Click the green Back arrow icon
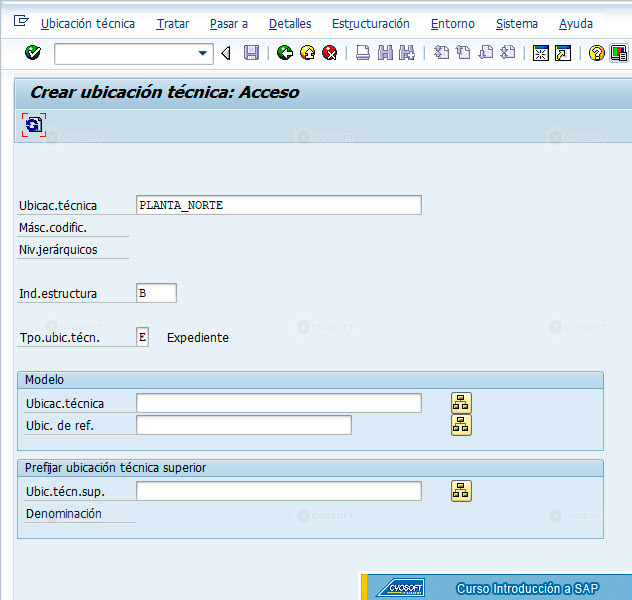This screenshot has width=632, height=600. coord(285,53)
